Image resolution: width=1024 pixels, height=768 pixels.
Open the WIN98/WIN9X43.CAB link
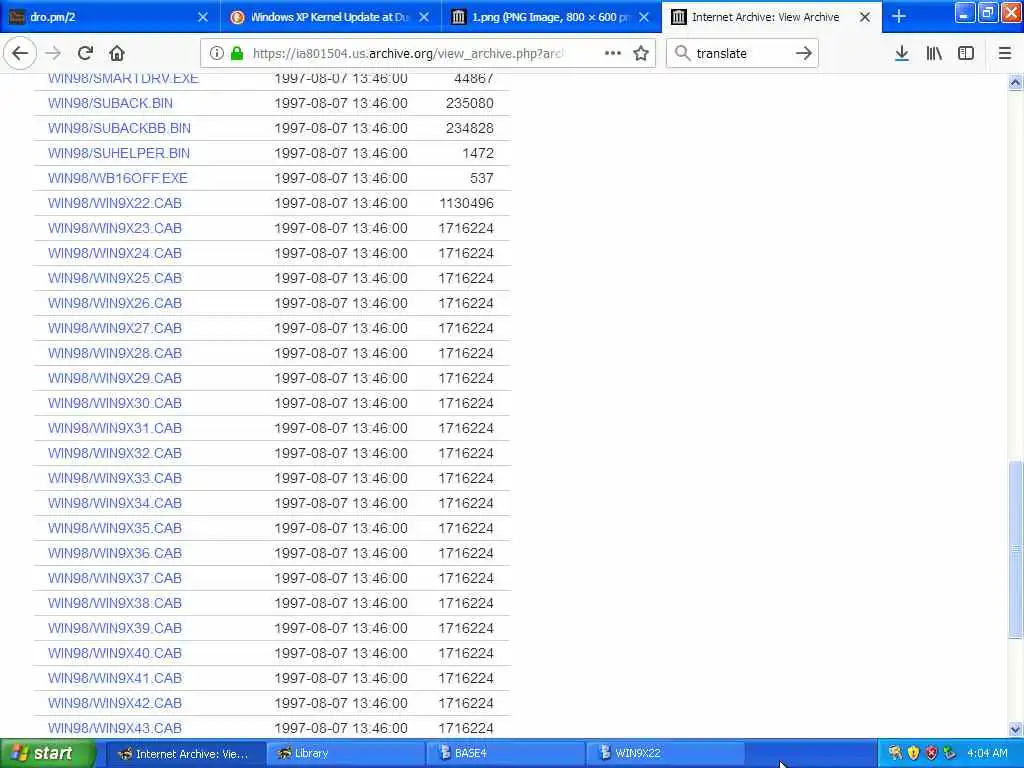click(115, 728)
